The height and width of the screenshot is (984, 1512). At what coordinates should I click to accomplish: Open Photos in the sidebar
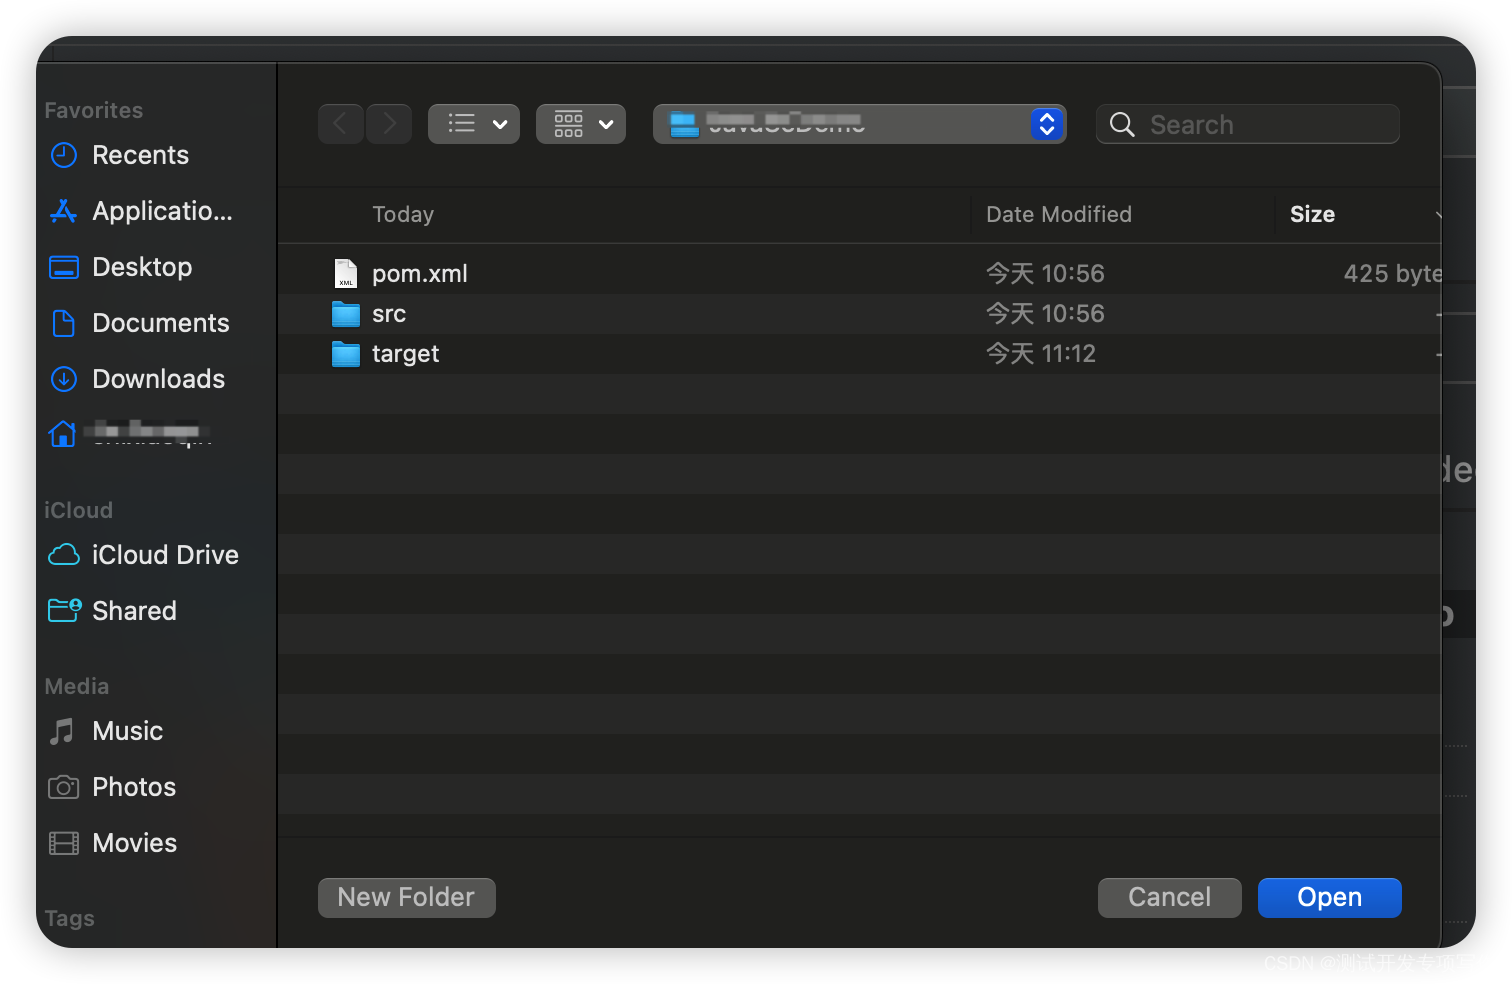[134, 787]
